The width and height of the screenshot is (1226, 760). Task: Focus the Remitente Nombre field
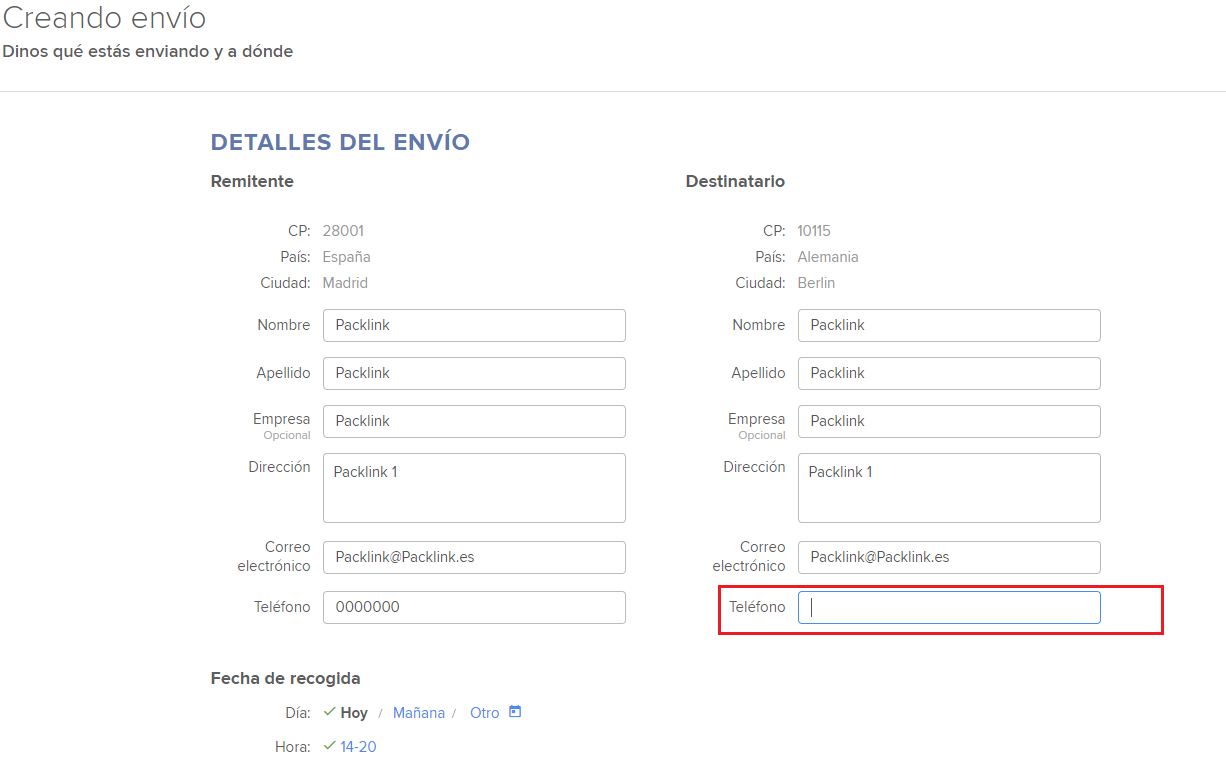tap(474, 325)
